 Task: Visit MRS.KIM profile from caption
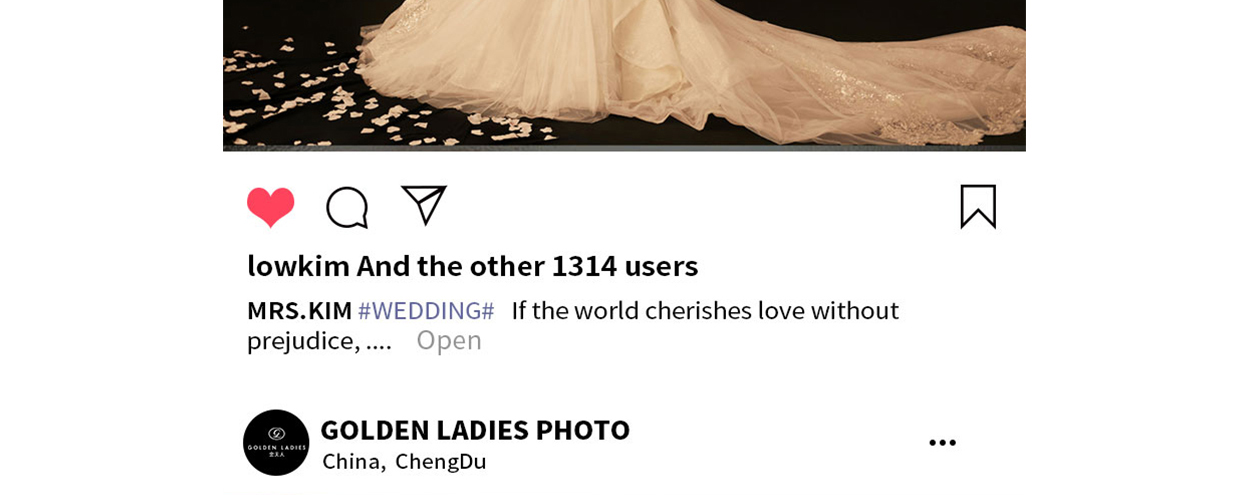click(x=299, y=310)
